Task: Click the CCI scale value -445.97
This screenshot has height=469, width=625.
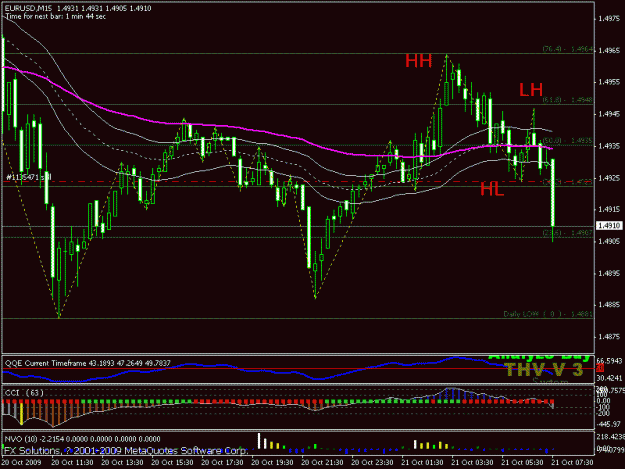Action: (609, 424)
